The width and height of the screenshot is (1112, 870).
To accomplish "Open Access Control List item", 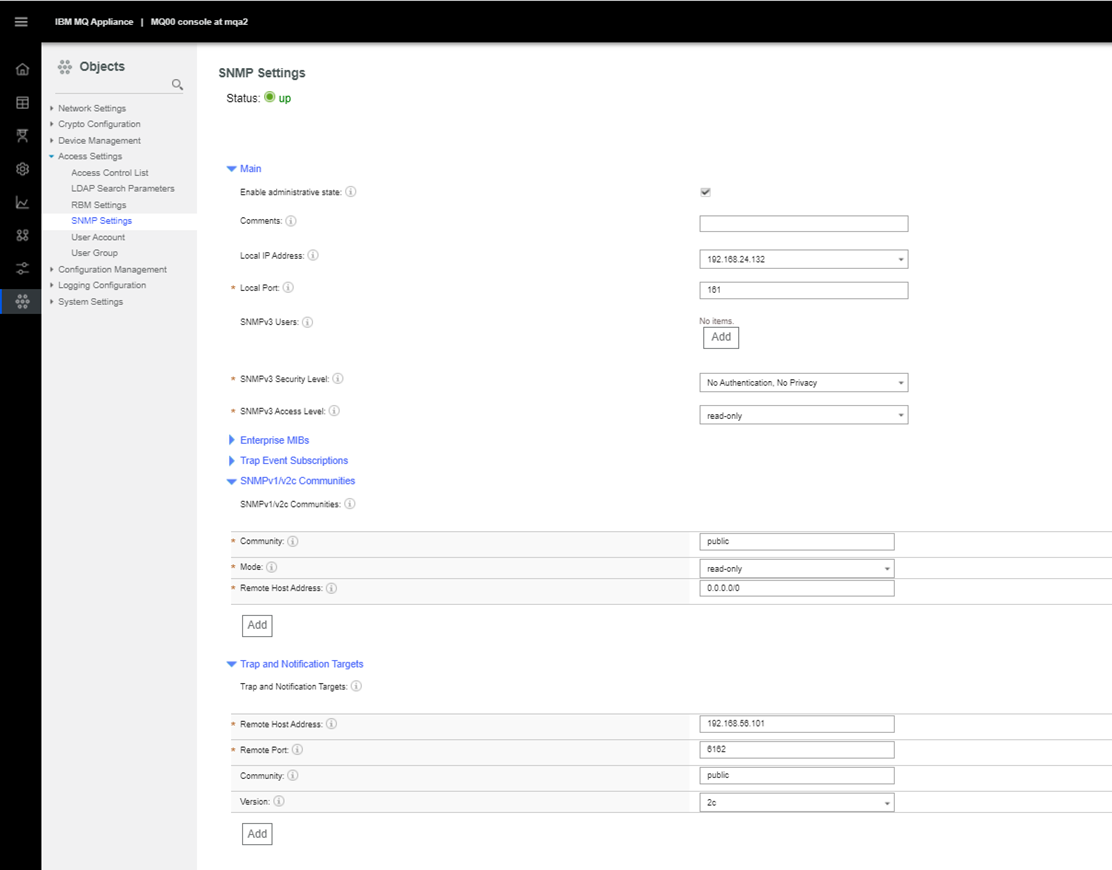I will tap(110, 172).
